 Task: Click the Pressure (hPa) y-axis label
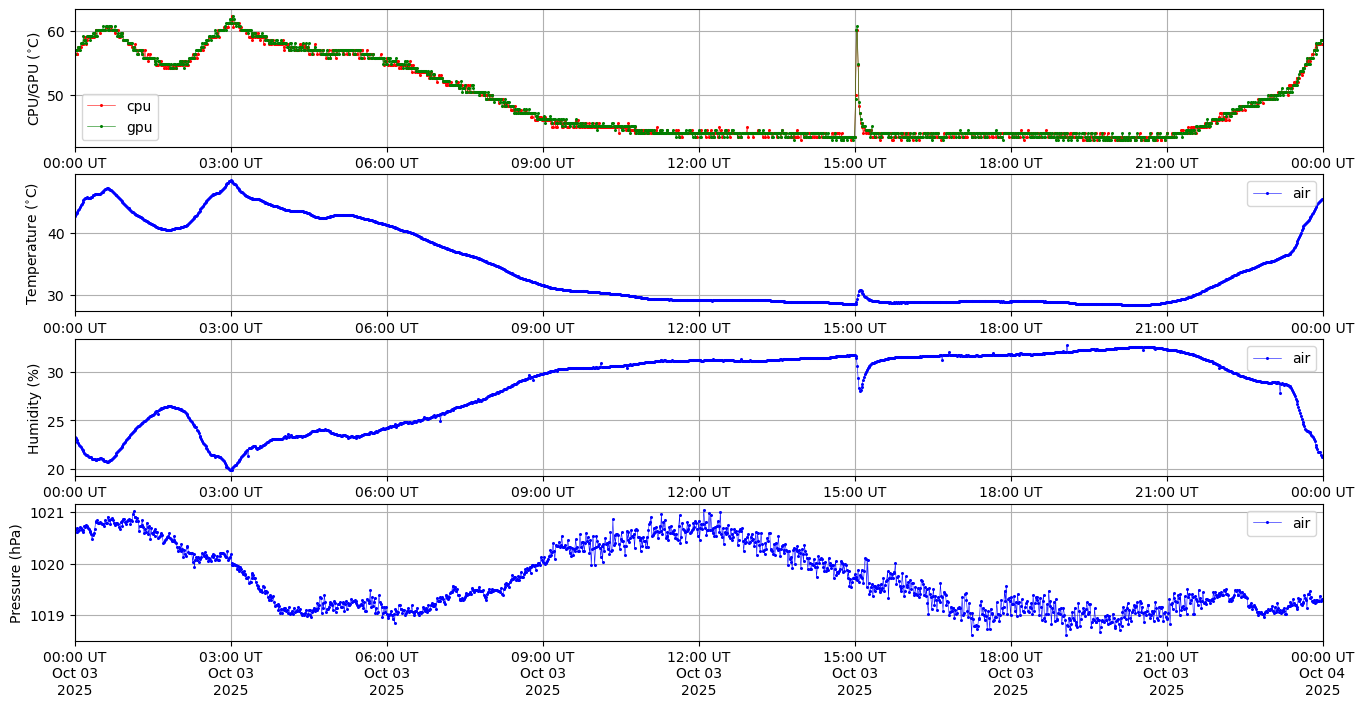point(16,573)
